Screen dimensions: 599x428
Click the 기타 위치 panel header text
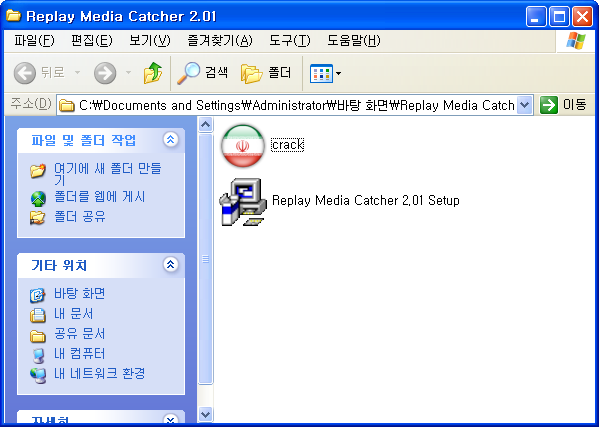(x=59, y=265)
